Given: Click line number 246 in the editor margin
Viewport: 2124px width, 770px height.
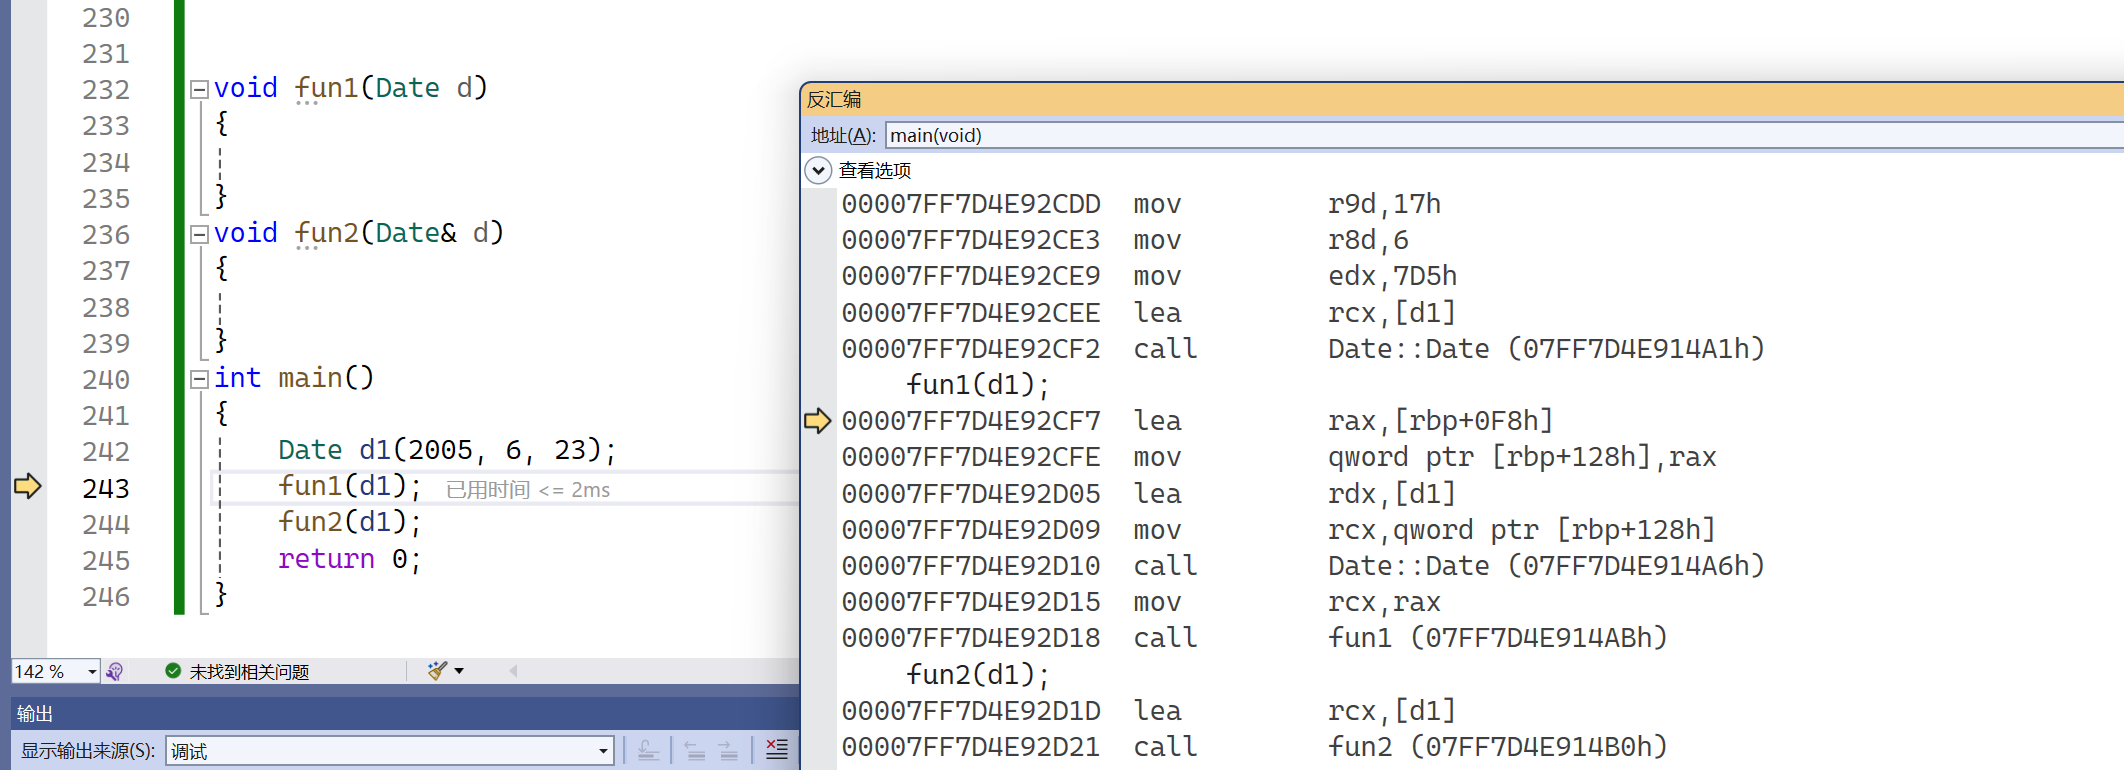Looking at the screenshot, I should pyautogui.click(x=106, y=596).
